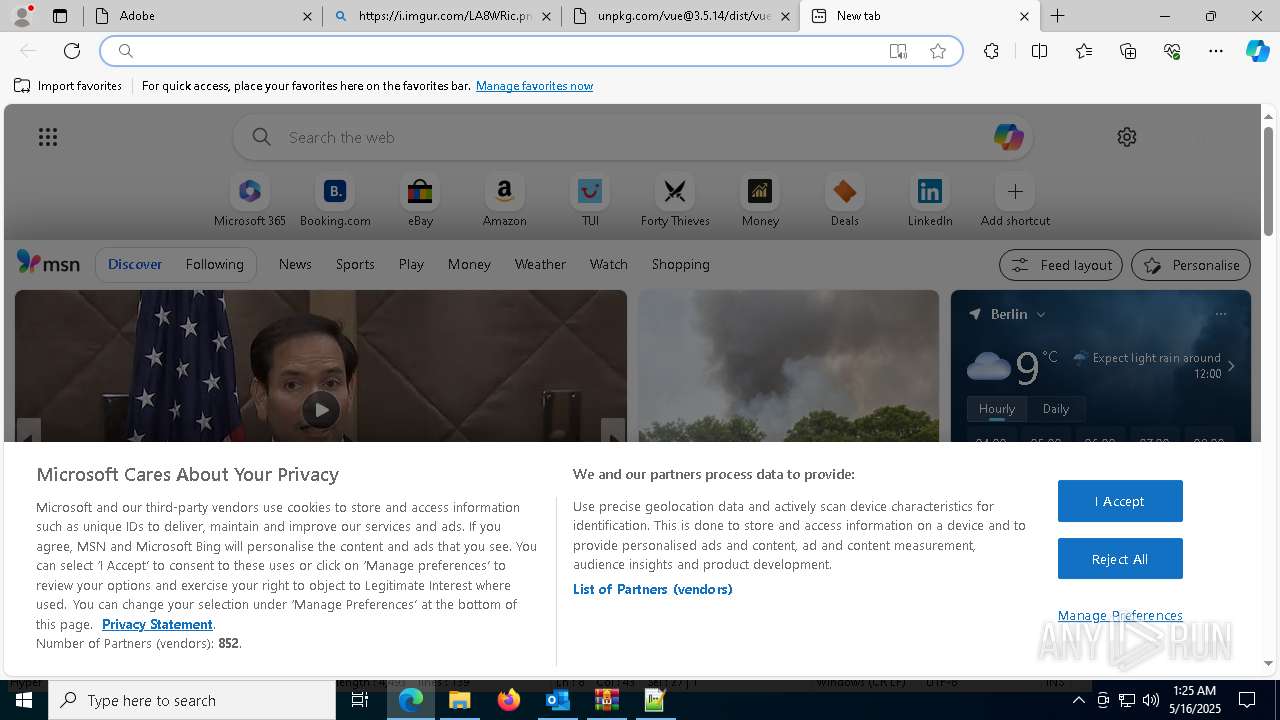Open Amazon shortcut tile

click(x=504, y=201)
